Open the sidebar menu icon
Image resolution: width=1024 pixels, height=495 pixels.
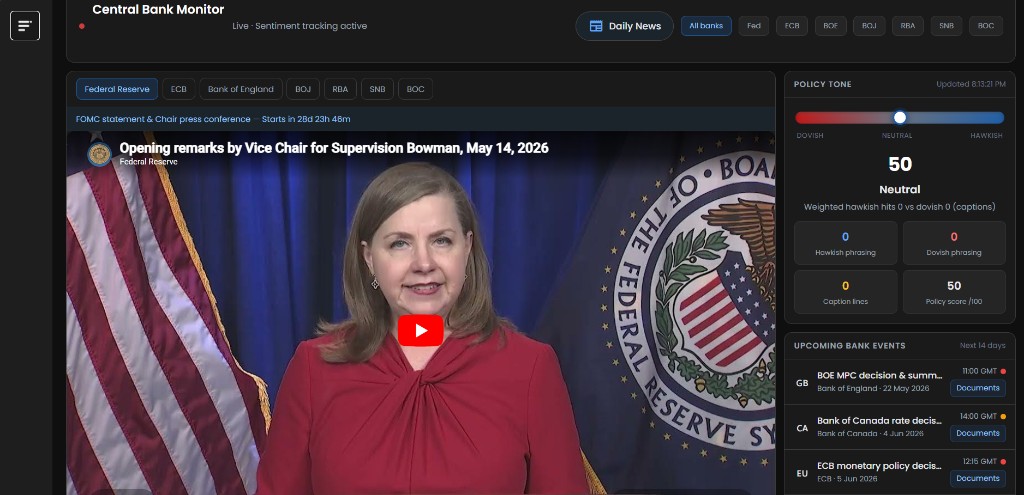pos(25,26)
